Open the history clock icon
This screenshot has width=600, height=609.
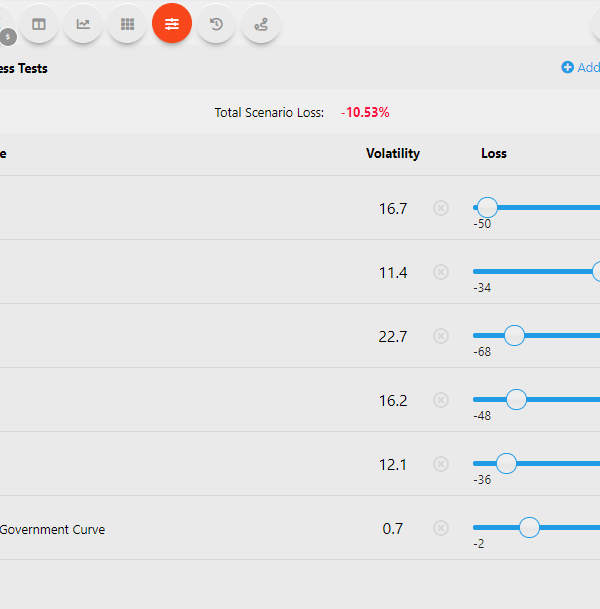click(x=216, y=24)
